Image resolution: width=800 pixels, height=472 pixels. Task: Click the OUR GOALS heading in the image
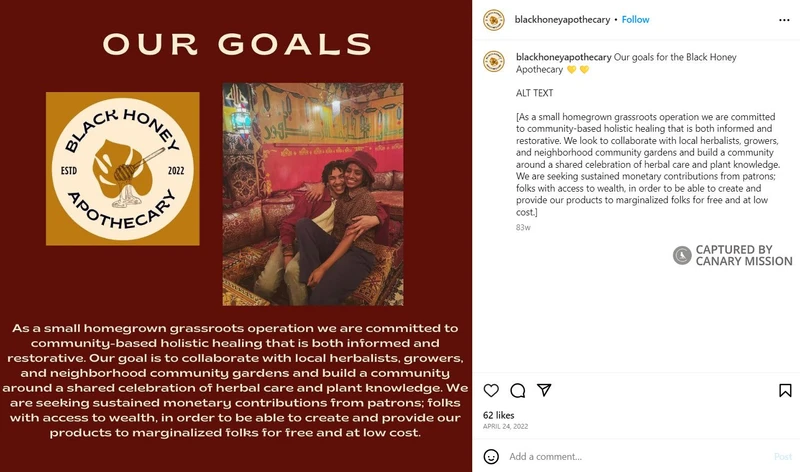[237, 44]
